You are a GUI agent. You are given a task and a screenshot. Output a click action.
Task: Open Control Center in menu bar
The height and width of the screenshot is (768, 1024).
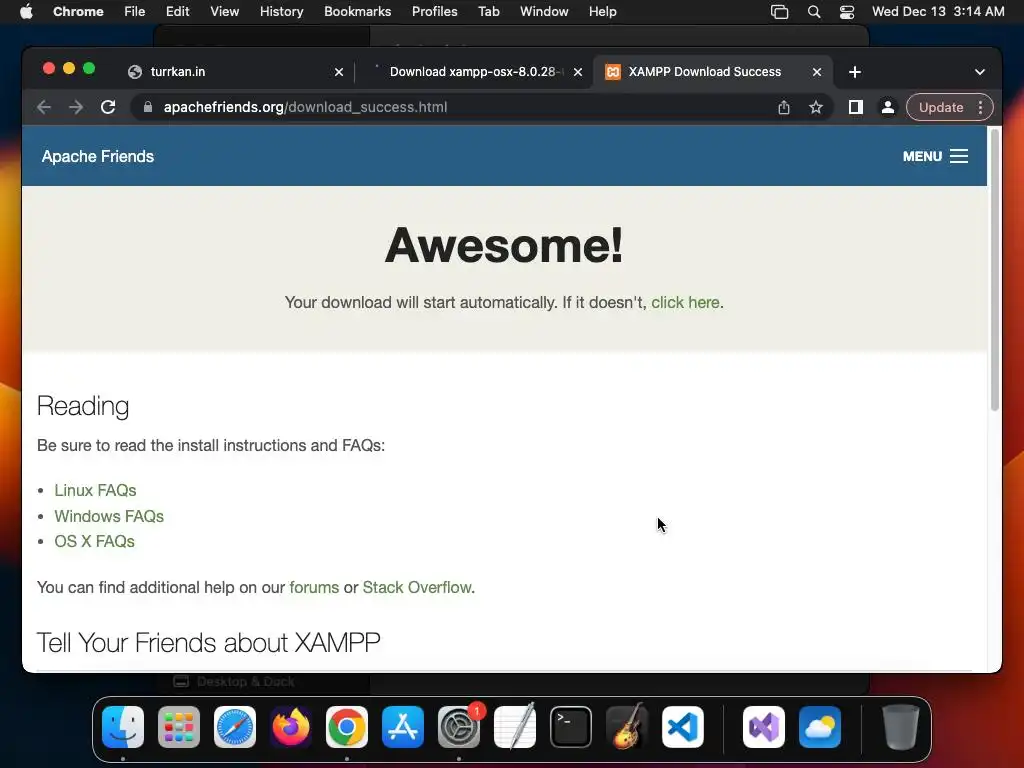point(847,12)
